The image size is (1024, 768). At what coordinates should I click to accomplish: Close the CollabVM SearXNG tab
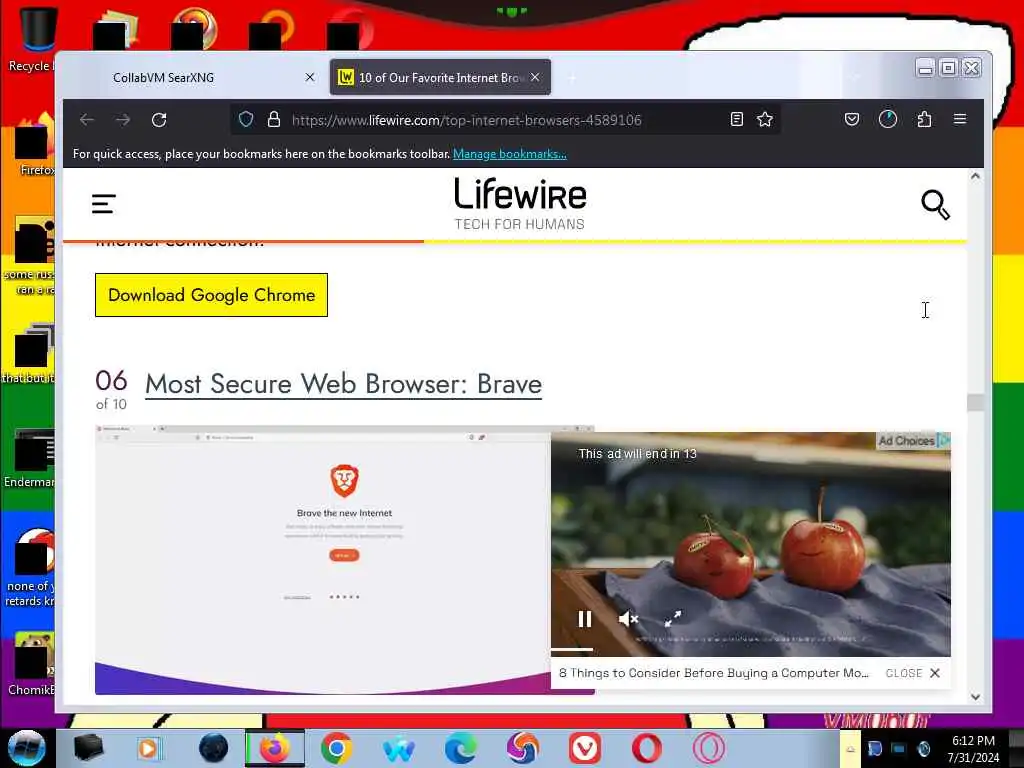[310, 78]
